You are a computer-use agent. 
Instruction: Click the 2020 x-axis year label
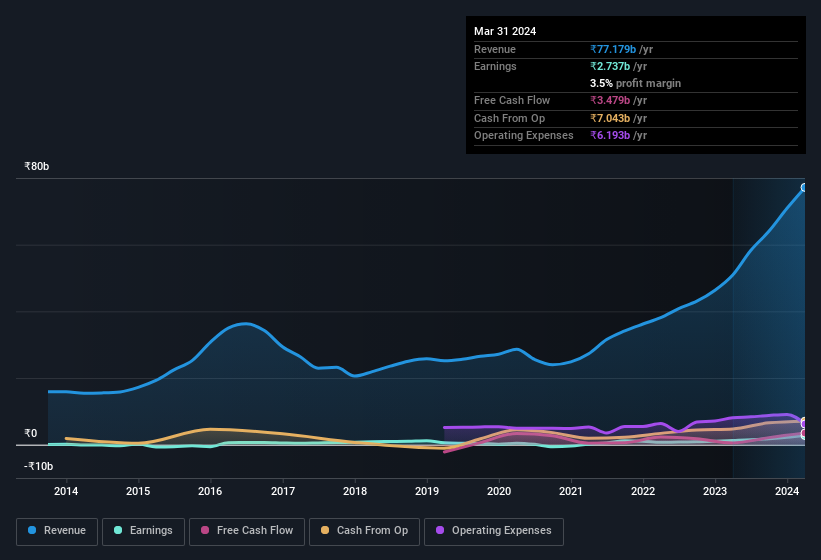point(499,491)
